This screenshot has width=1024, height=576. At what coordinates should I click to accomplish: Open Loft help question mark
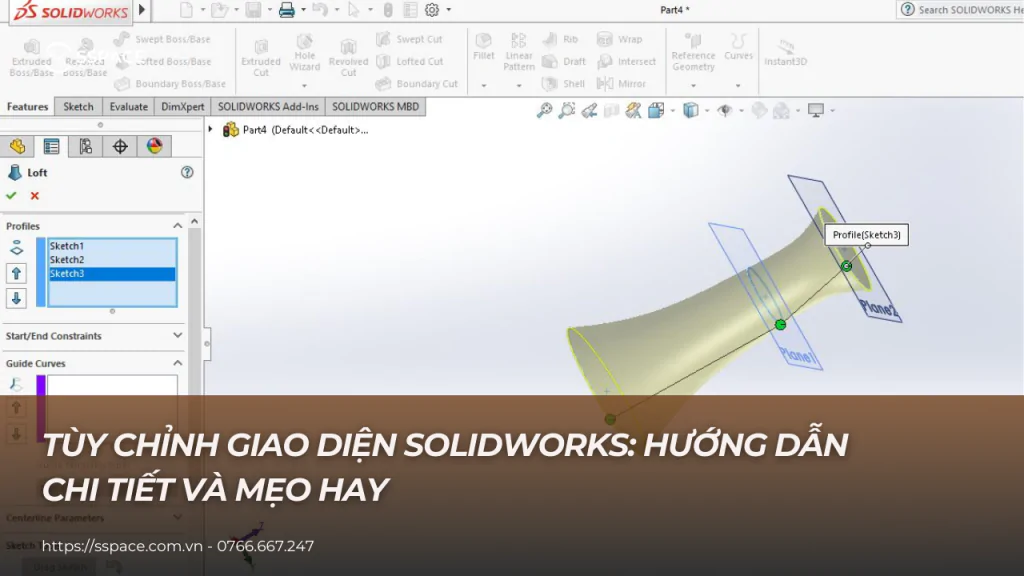click(x=187, y=172)
